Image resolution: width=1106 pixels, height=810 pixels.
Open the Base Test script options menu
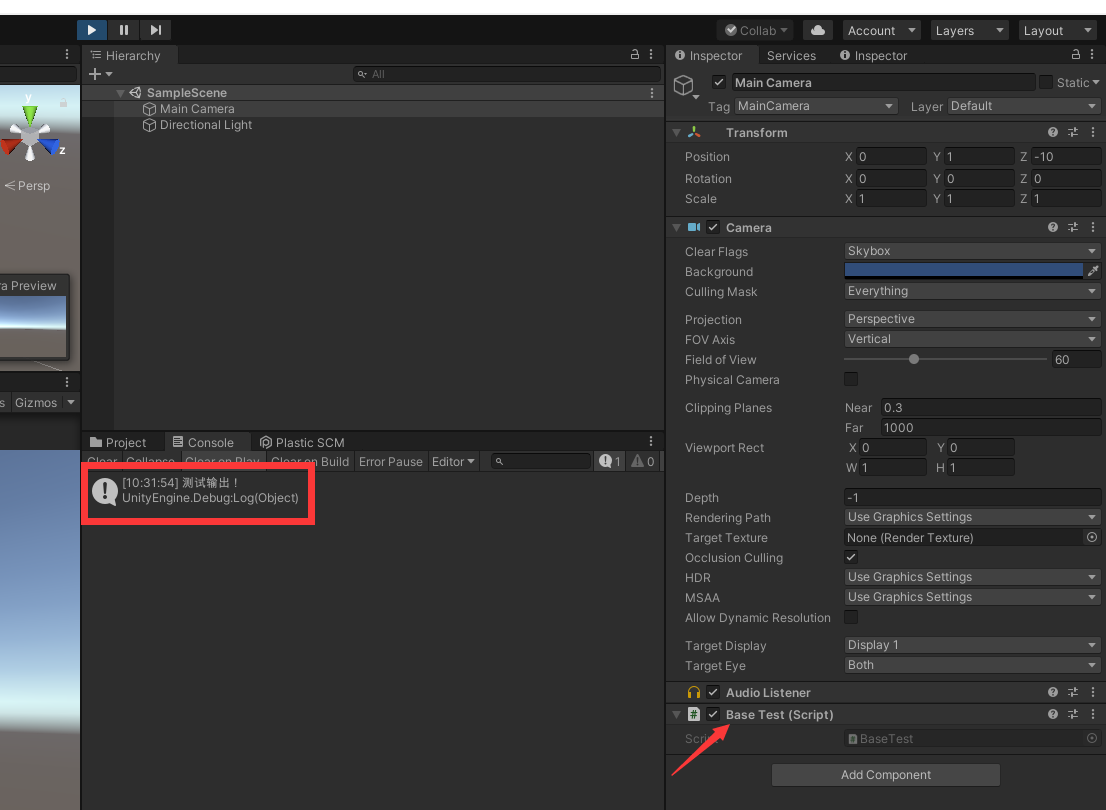[1093, 714]
